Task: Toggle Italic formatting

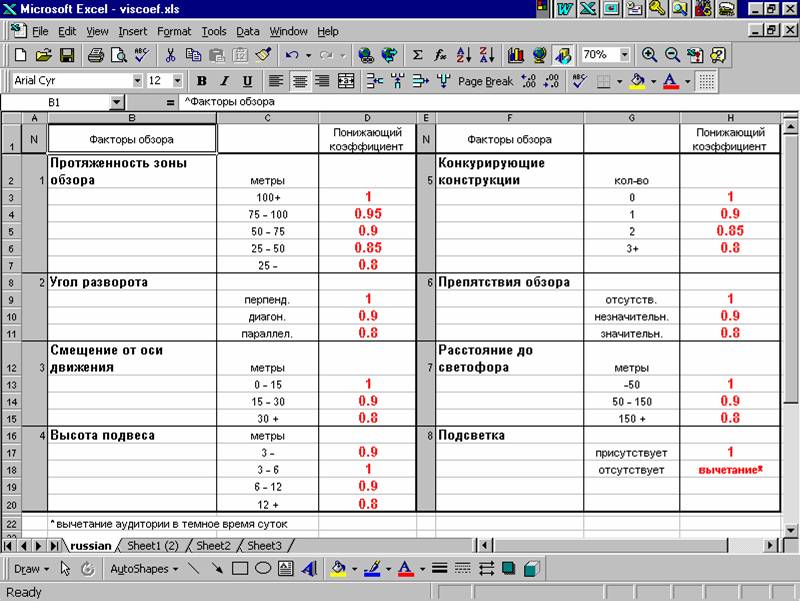Action: click(224, 81)
